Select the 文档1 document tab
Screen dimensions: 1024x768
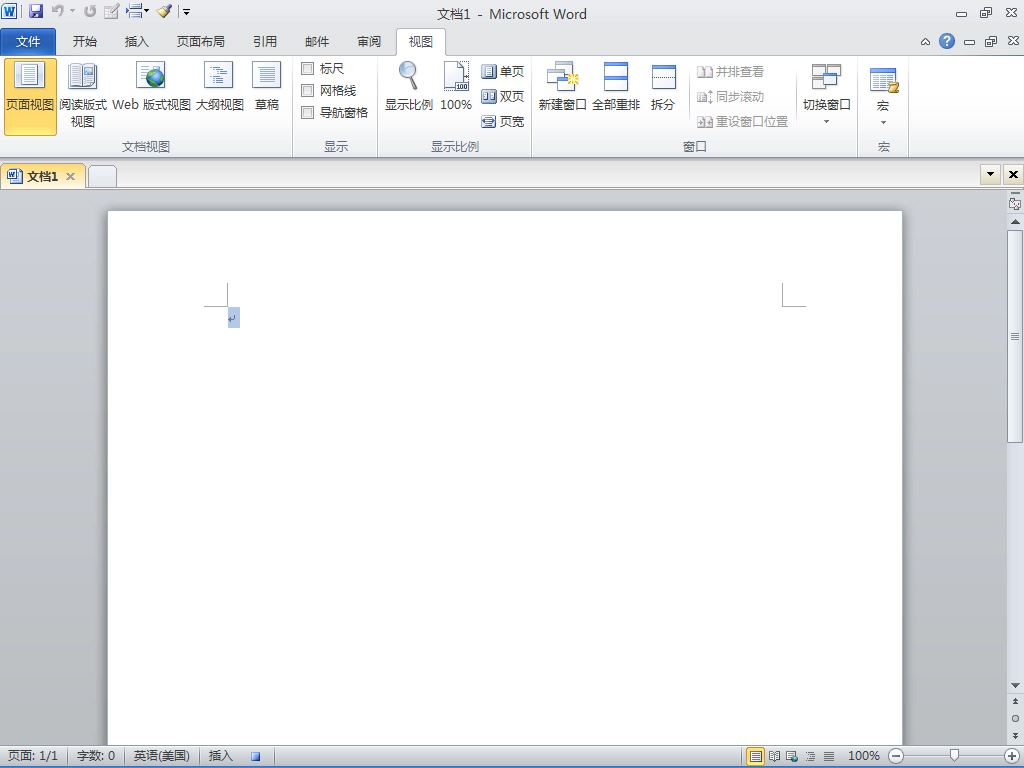[42, 176]
